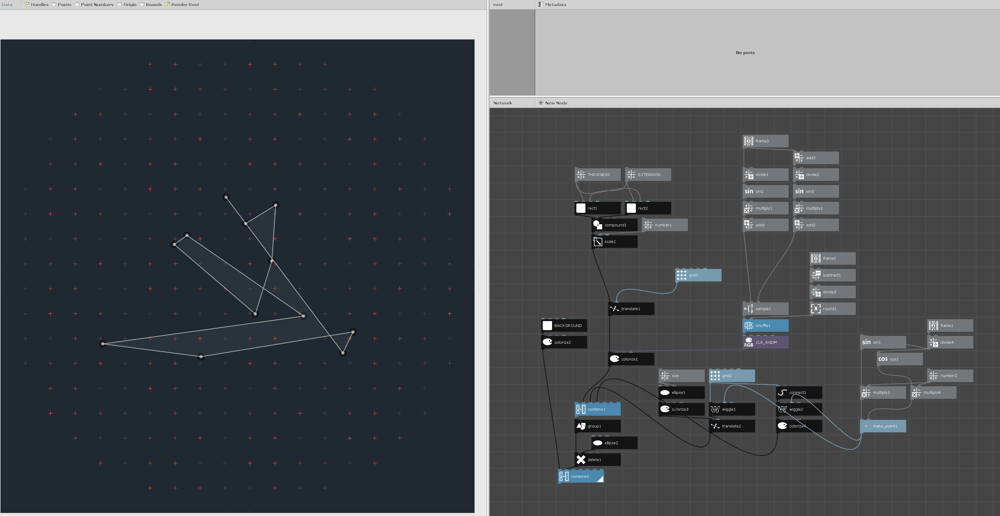This screenshot has height=516, width=1000.
Task: Select the sin2 node
Action: 765,191
